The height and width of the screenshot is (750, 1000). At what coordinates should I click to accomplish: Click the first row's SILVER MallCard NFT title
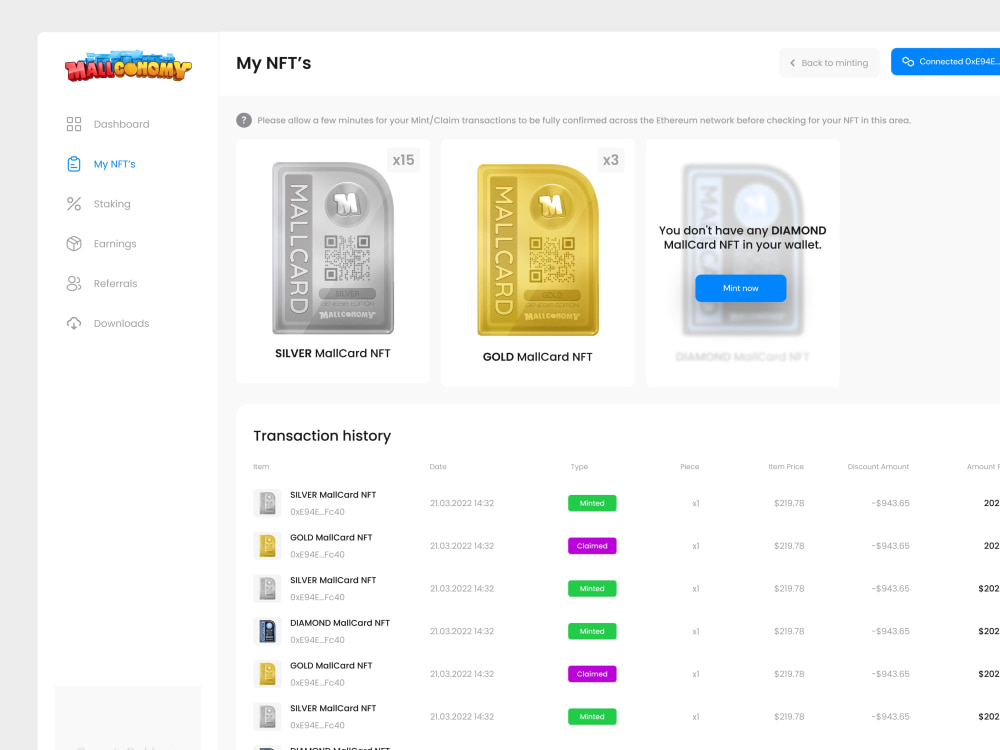click(x=333, y=495)
